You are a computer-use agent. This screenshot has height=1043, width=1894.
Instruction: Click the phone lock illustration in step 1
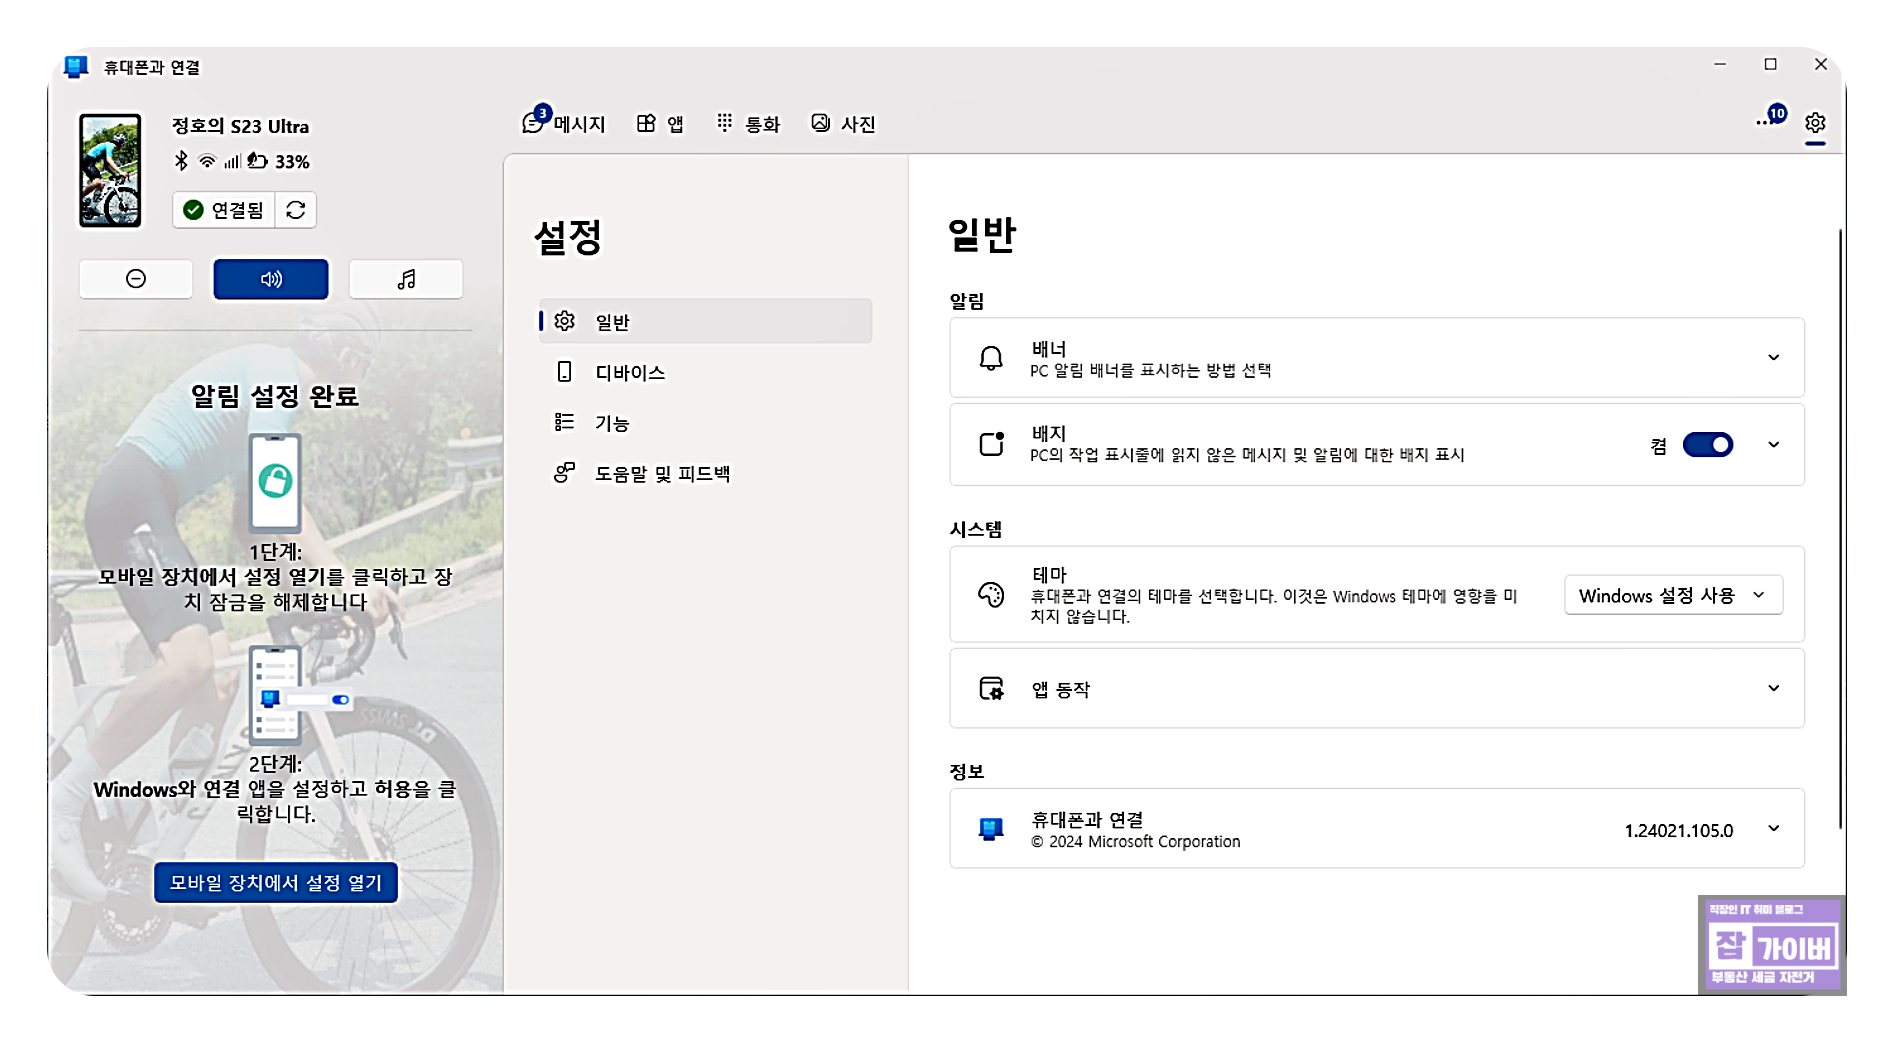point(275,483)
